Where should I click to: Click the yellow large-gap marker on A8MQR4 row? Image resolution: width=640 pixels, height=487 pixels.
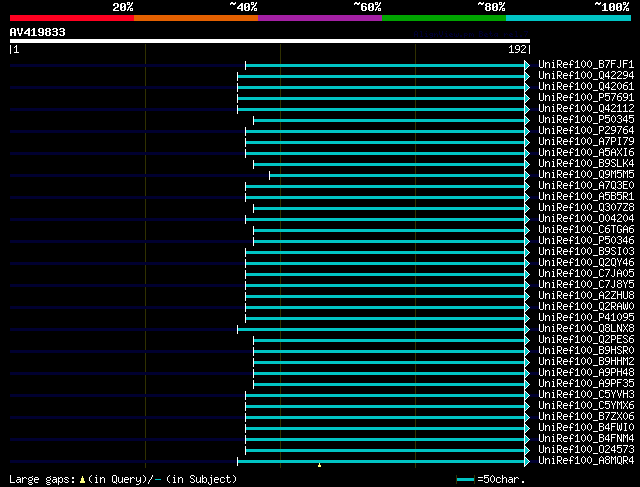pyautogui.click(x=320, y=465)
